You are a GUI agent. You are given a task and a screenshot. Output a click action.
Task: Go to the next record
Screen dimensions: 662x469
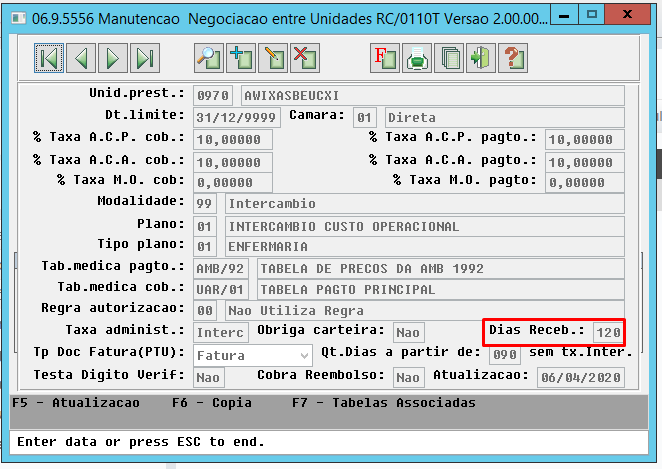pos(113,58)
